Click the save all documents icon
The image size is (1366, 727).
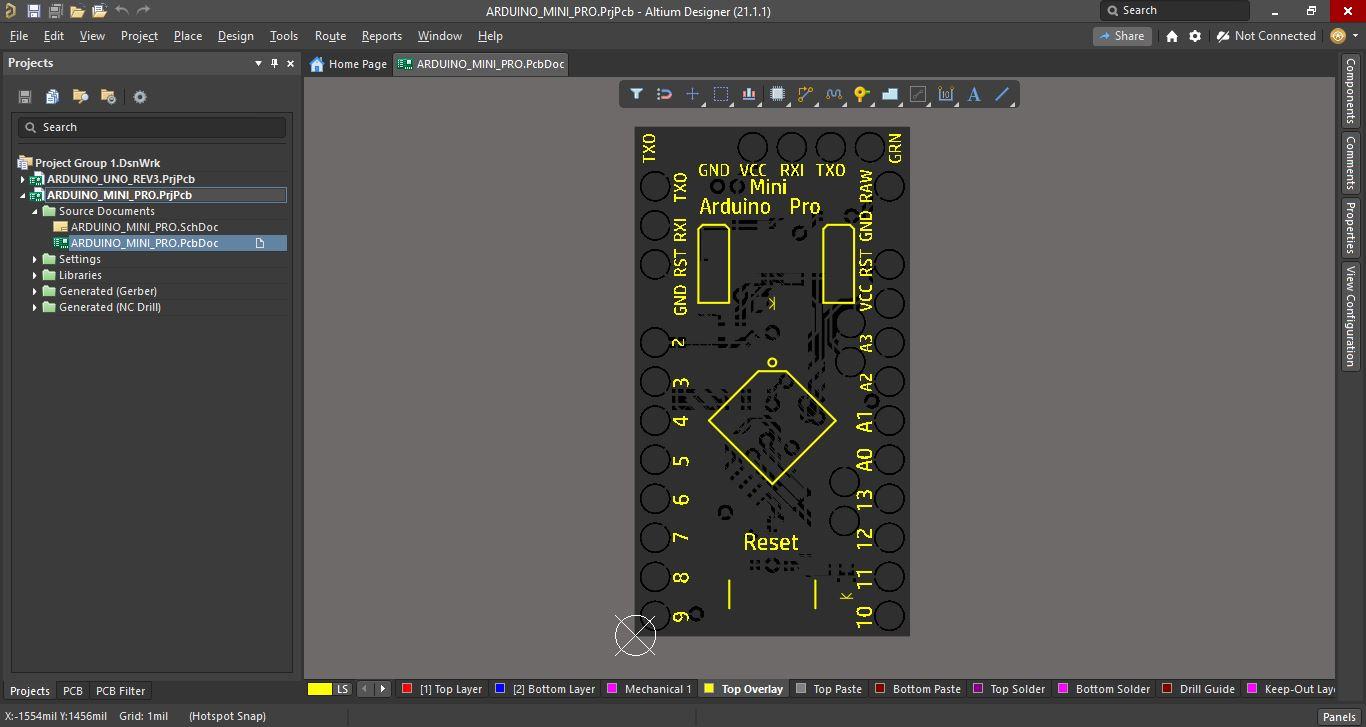pyautogui.click(x=55, y=11)
